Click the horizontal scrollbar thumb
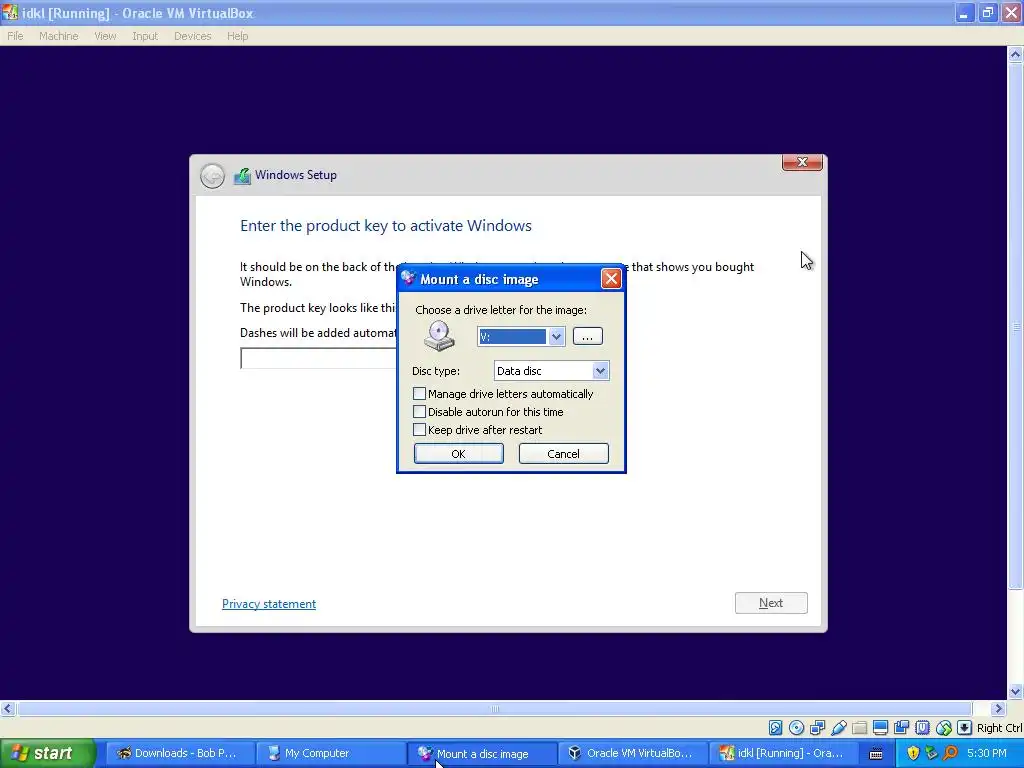This screenshot has width=1024, height=768. (x=494, y=709)
